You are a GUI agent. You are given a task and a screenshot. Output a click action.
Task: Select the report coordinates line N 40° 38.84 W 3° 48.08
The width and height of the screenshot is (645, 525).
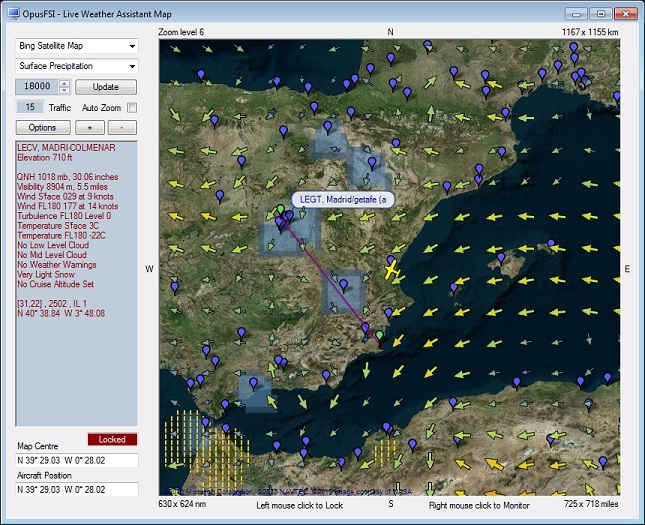click(61, 314)
